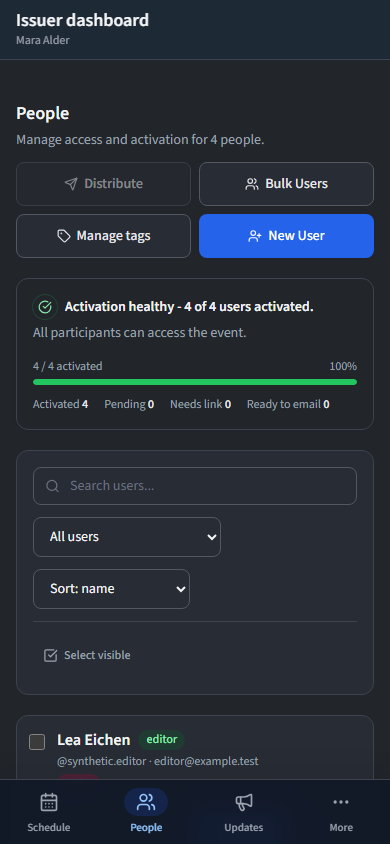390x844 pixels.
Task: Click 'Activation healthy - 4 of 4 users activated.'
Action: pyautogui.click(x=189, y=307)
